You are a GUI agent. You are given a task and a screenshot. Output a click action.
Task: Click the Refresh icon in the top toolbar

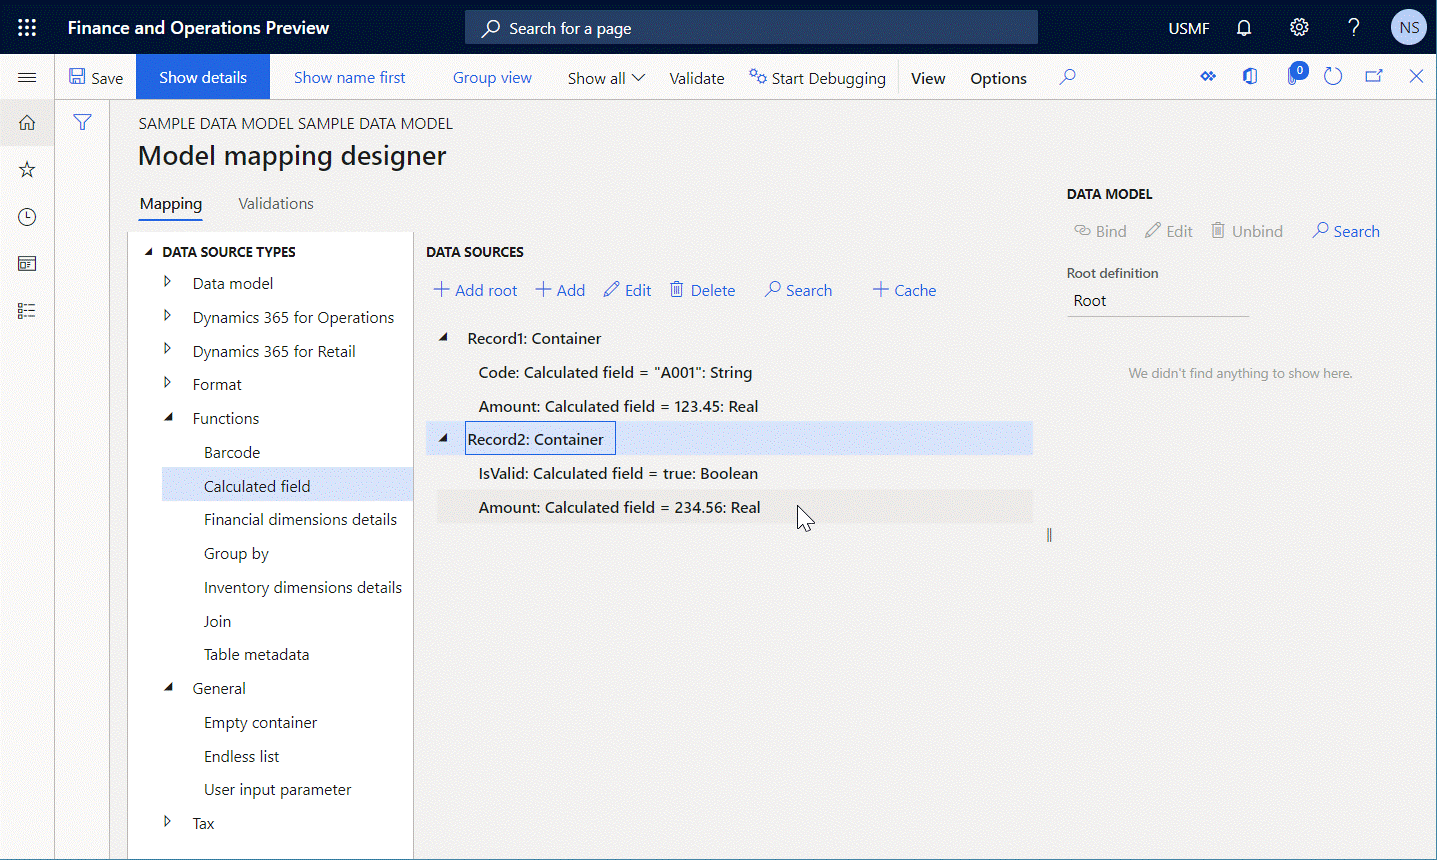(1332, 75)
